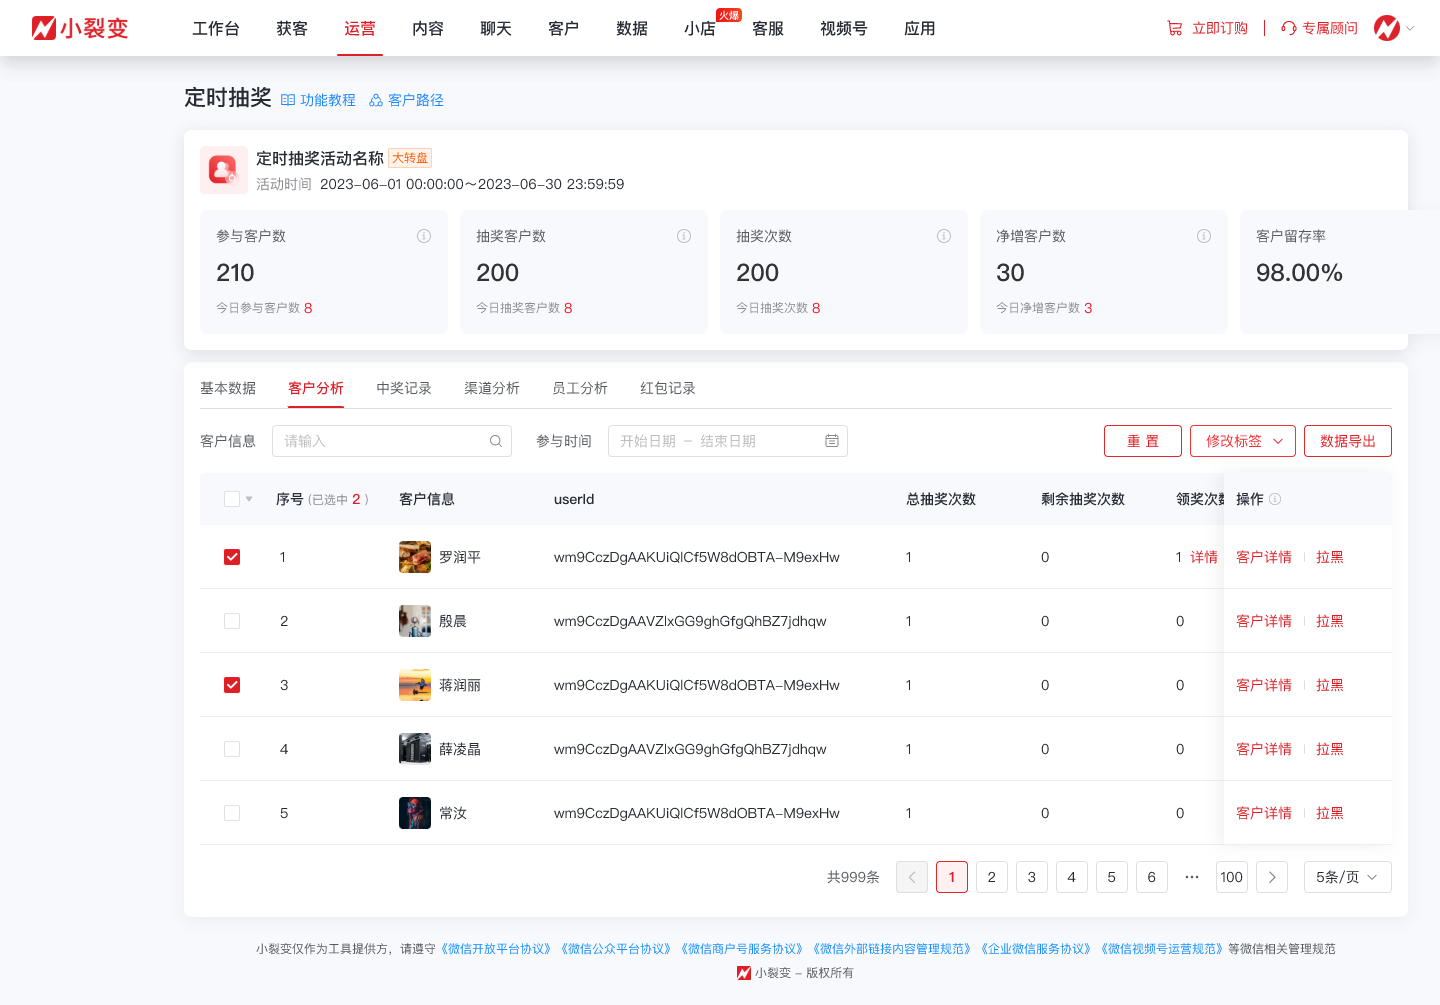
Task: Click the 立即订购 link
Action: [1220, 28]
